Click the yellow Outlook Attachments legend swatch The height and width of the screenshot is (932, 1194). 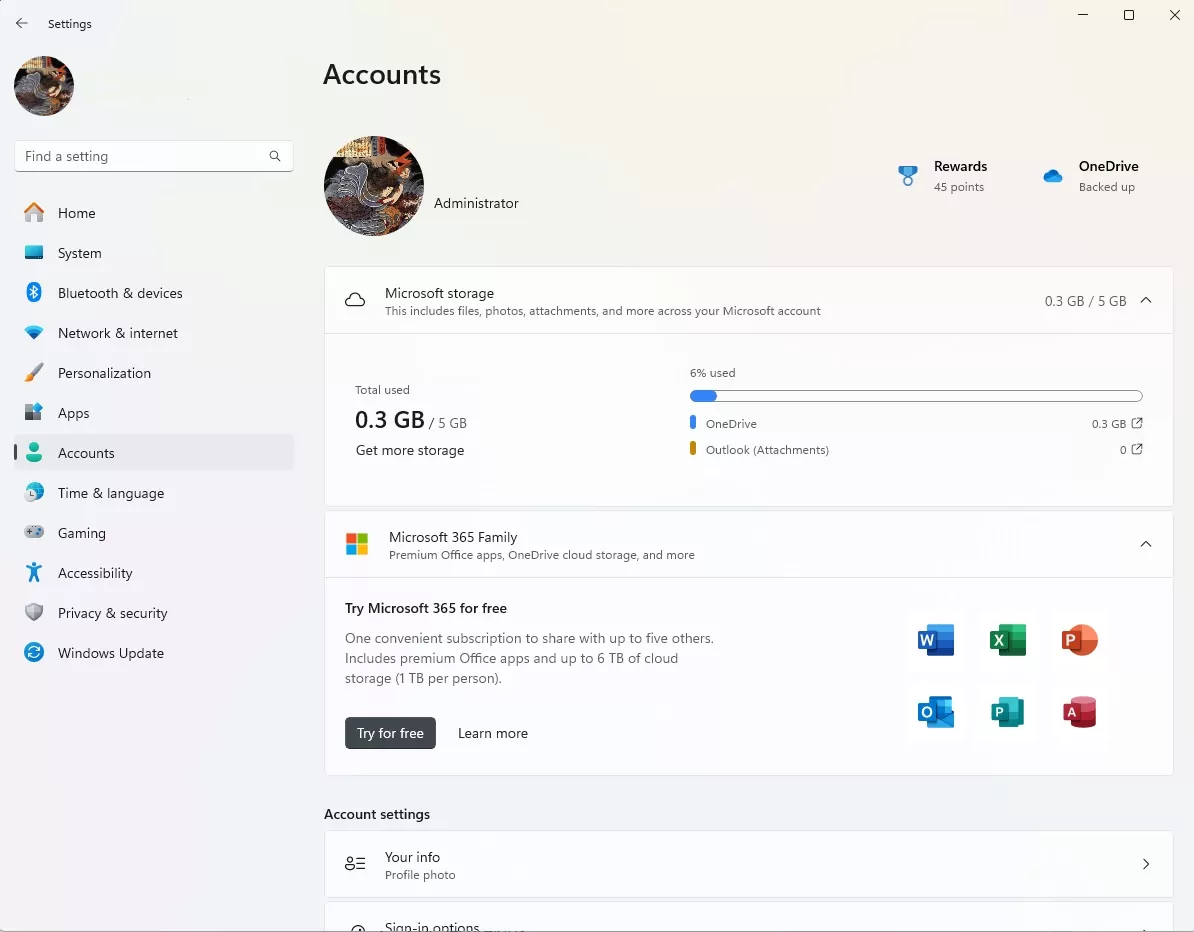[x=693, y=448]
